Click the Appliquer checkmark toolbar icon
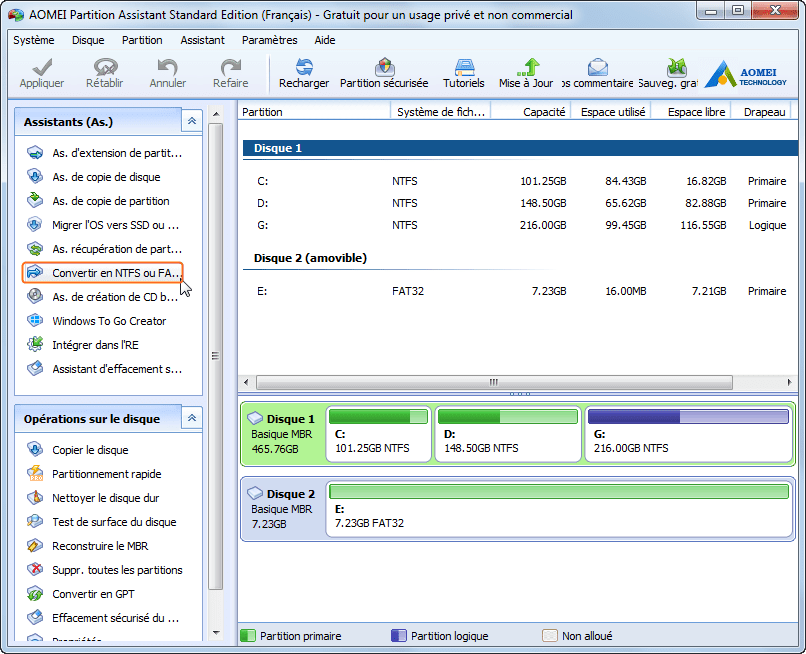The height and width of the screenshot is (654, 806). (x=42, y=67)
